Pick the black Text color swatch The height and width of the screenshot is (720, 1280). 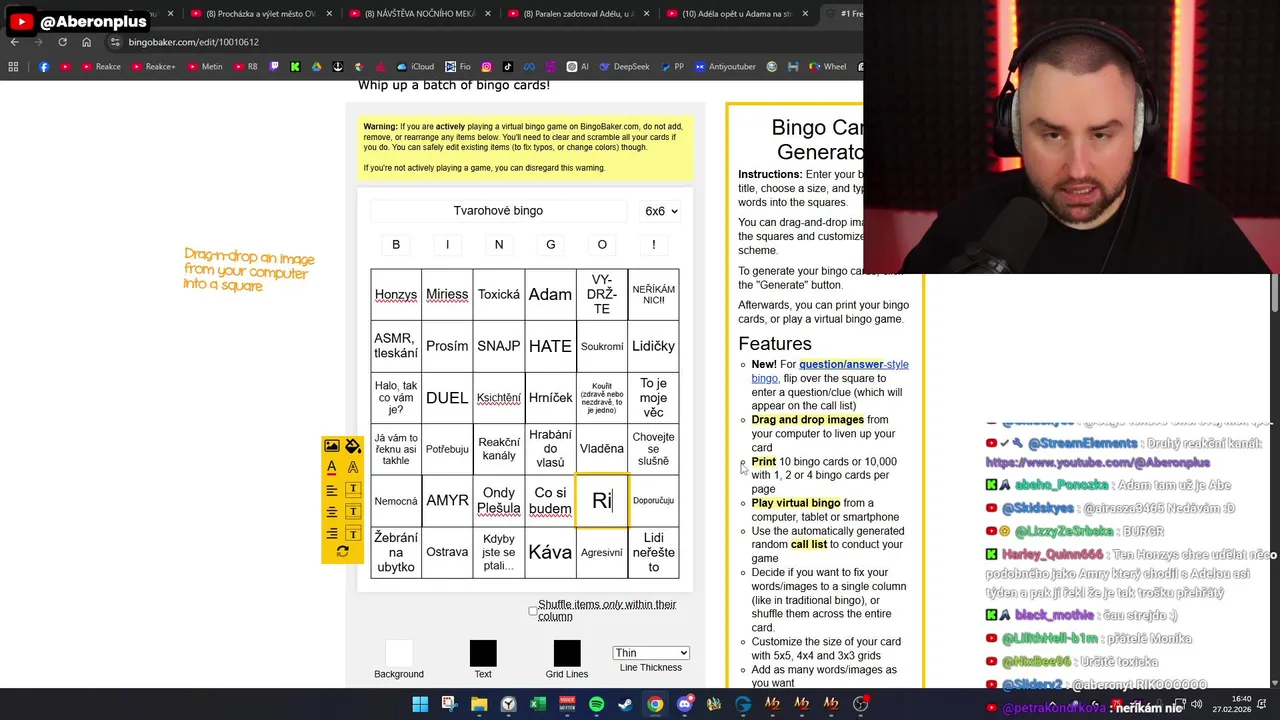(x=483, y=653)
